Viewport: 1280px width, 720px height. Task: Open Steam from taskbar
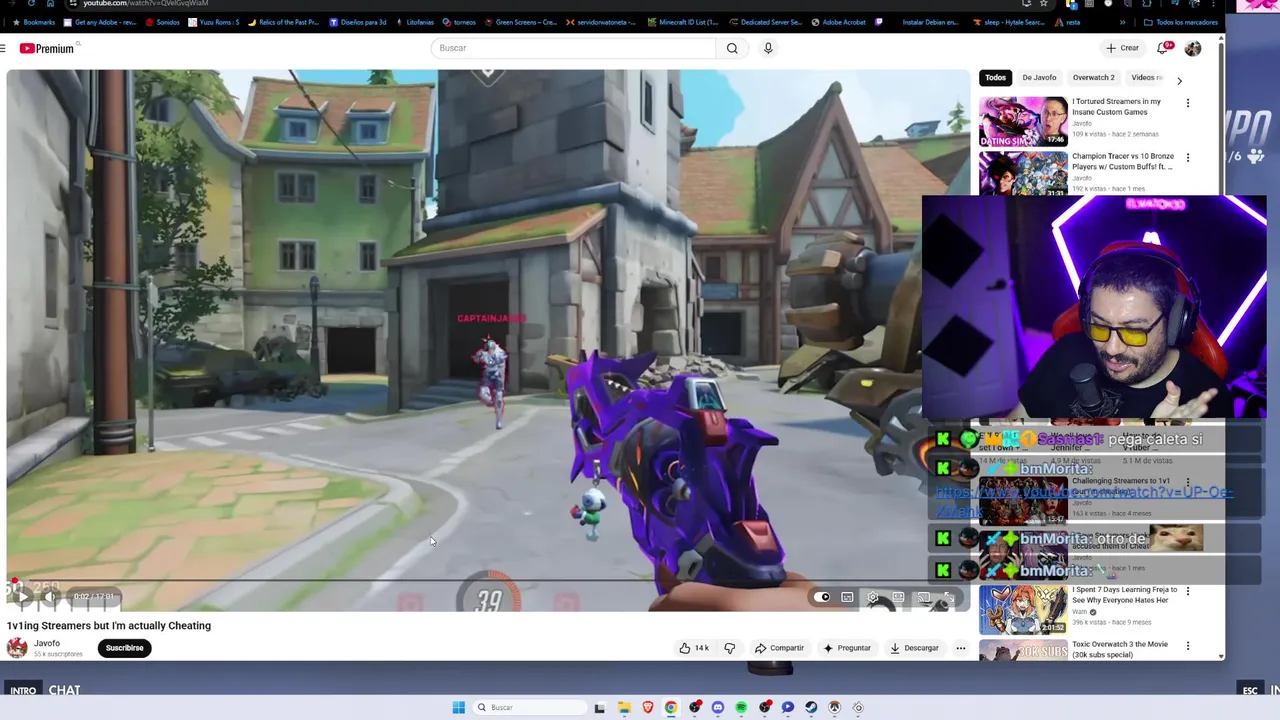coord(811,707)
